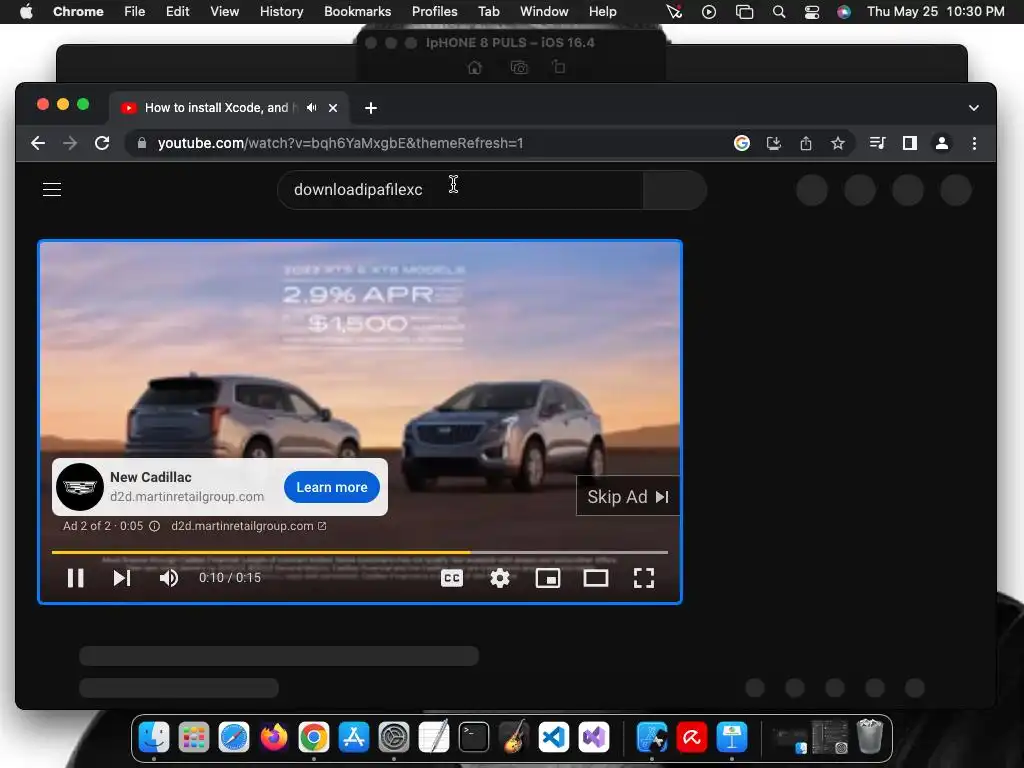The height and width of the screenshot is (768, 1024).
Task: Mute tab via the speaker icon on tab
Action: pyautogui.click(x=312, y=108)
